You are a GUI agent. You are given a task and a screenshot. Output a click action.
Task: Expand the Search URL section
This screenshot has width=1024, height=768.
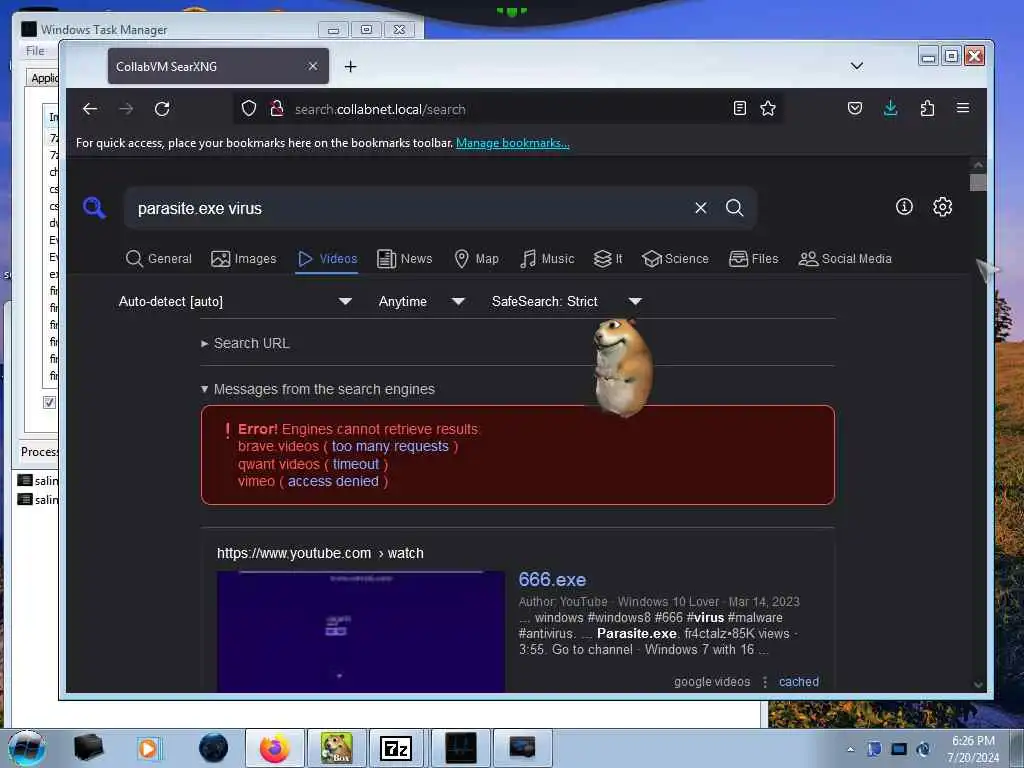tap(246, 344)
